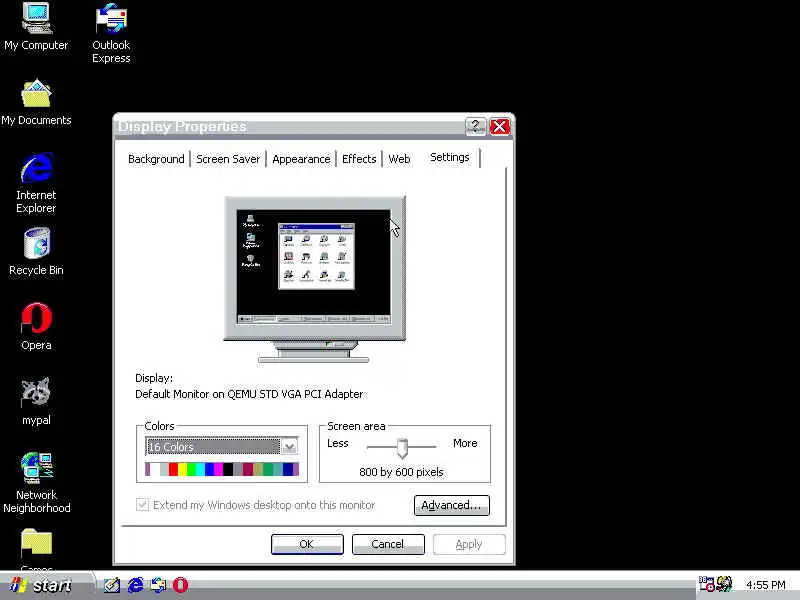The height and width of the screenshot is (600, 800).
Task: Close the Display Properties dialog
Action: click(499, 126)
